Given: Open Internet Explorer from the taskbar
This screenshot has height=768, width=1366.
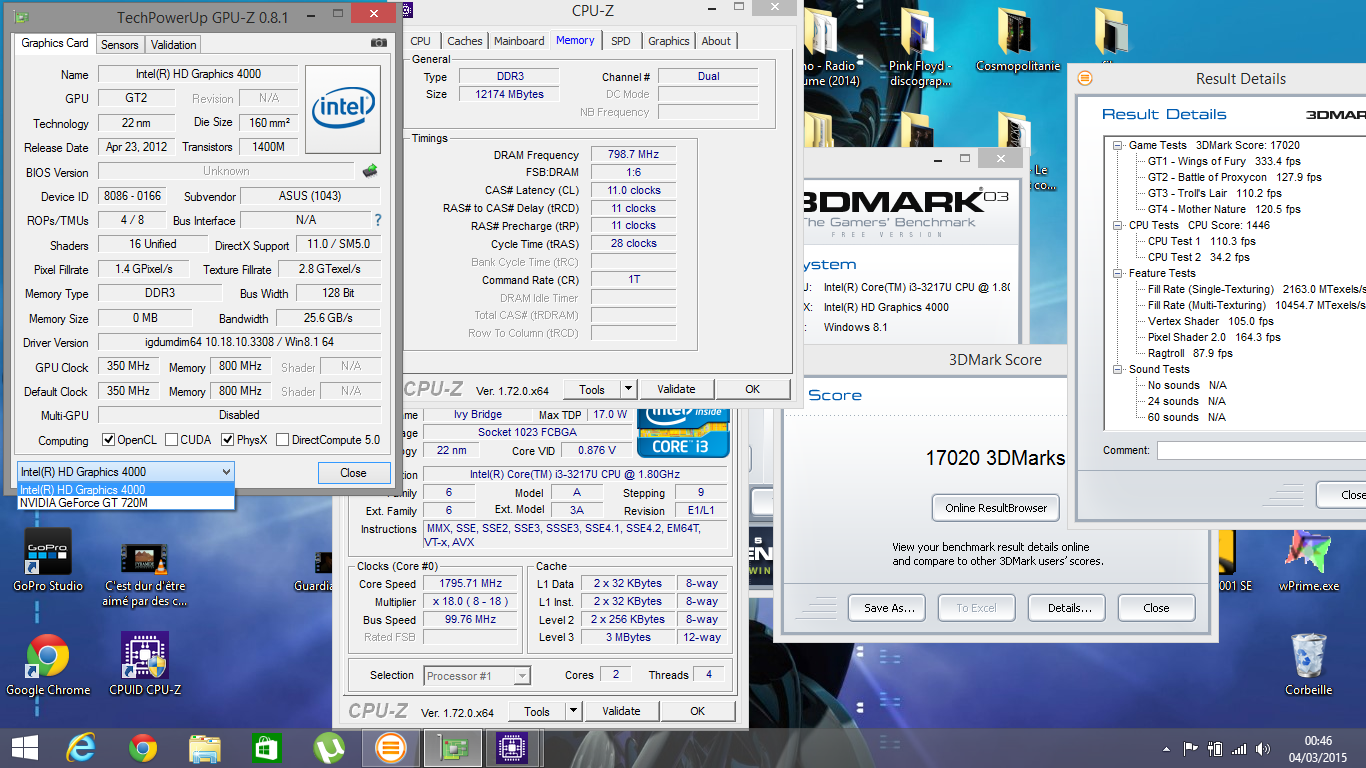Looking at the screenshot, I should point(81,748).
